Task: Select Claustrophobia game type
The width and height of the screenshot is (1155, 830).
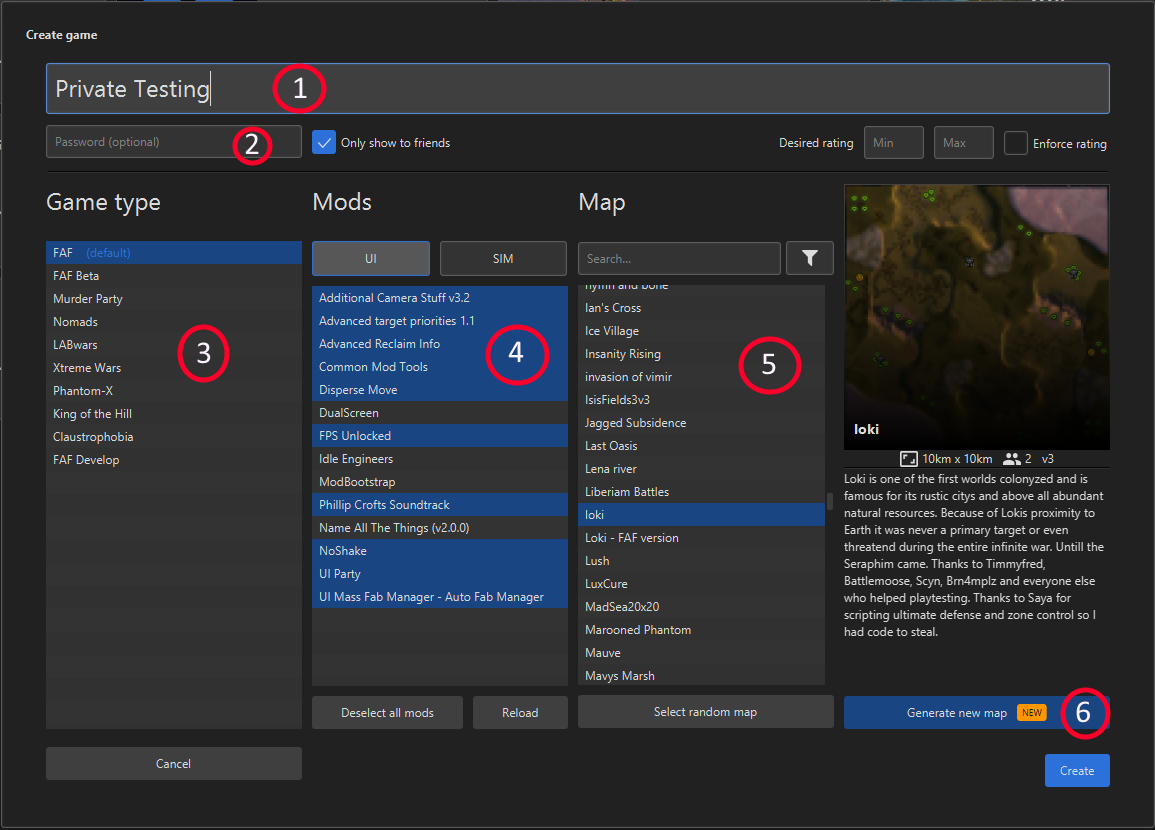Action: pos(174,437)
